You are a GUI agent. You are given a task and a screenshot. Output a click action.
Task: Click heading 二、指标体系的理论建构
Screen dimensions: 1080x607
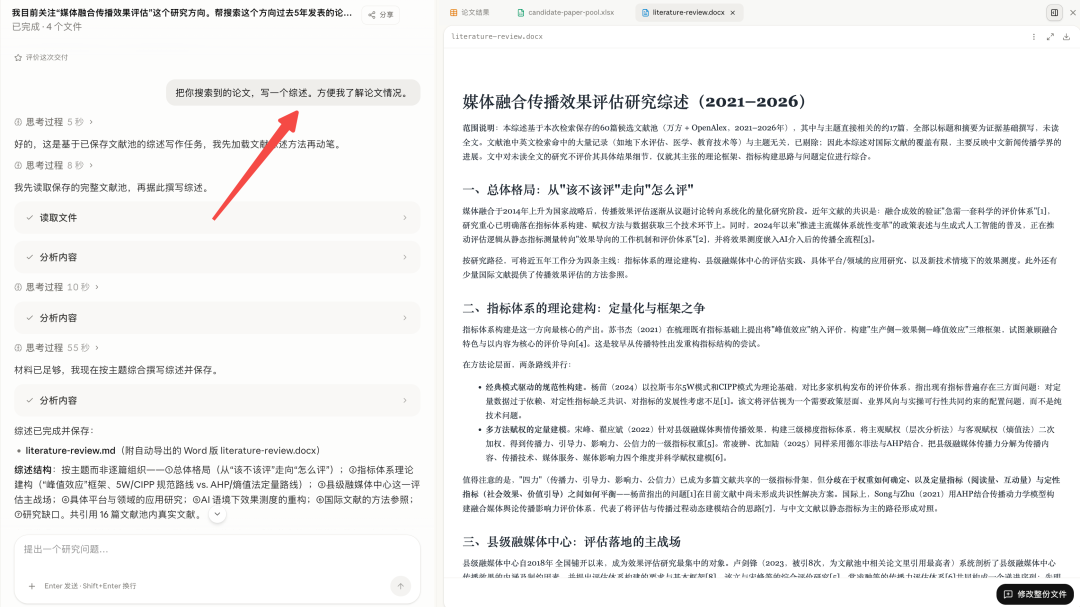(x=583, y=308)
